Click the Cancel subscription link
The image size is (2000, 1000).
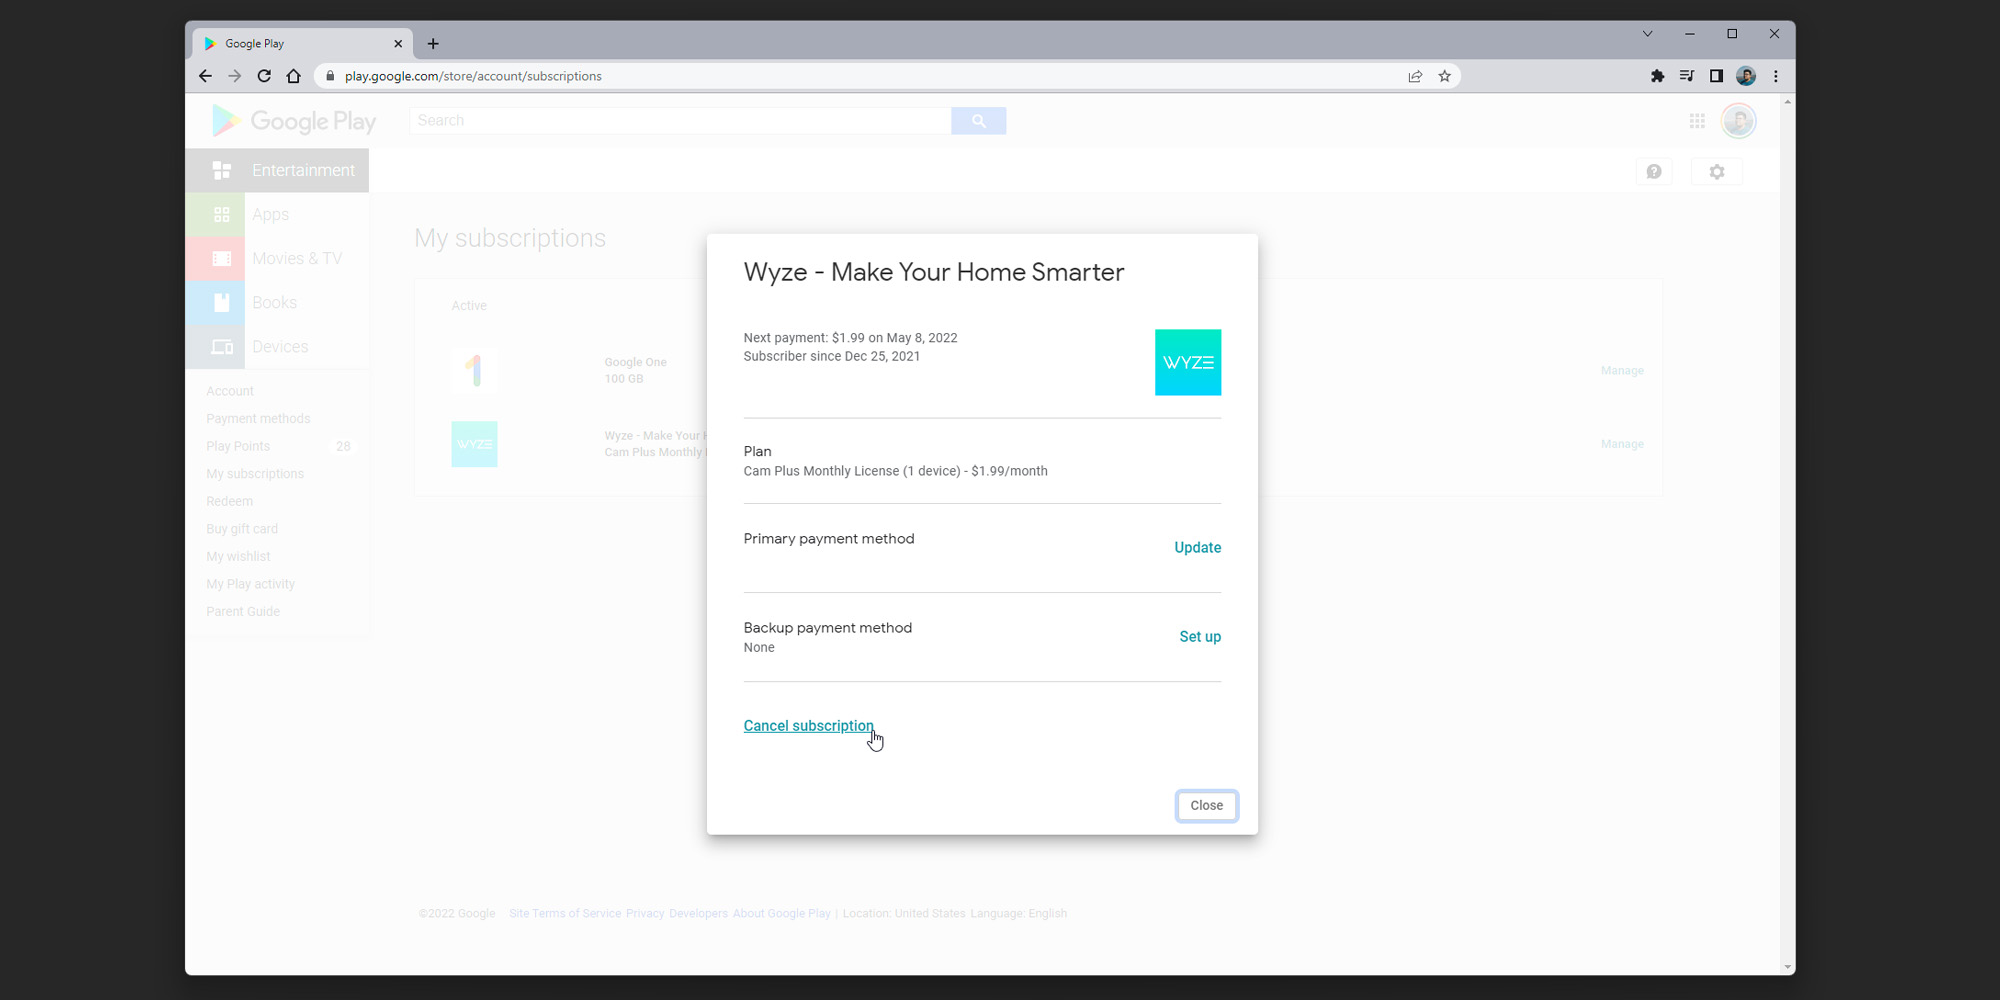pyautogui.click(x=808, y=726)
